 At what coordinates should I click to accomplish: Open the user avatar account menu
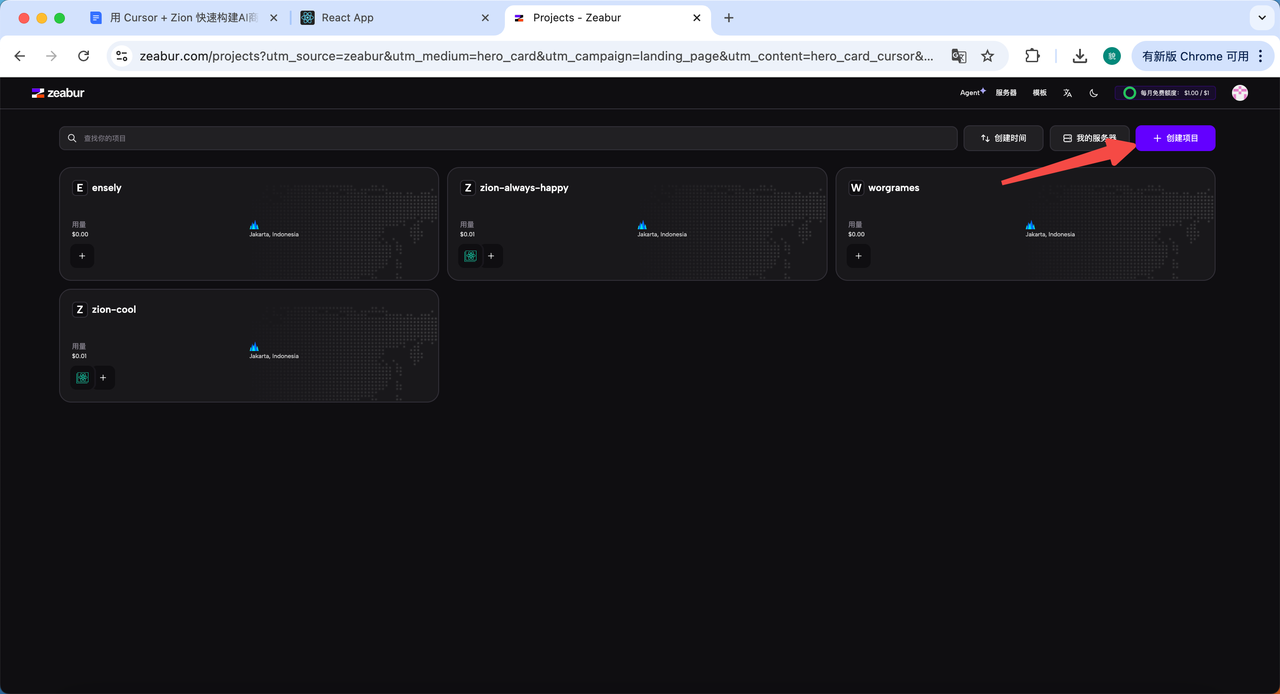1240,93
